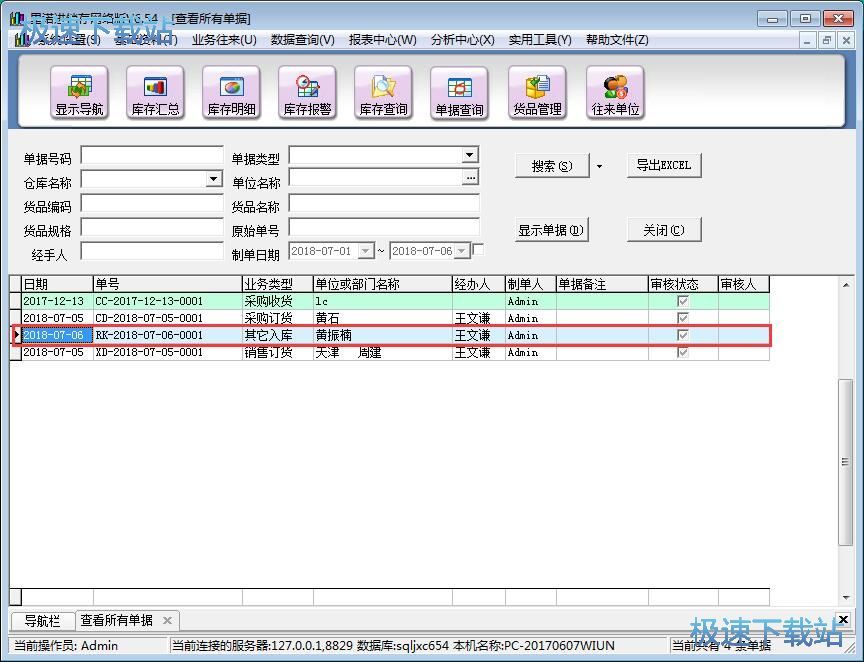Click the 显示单据(D) button
This screenshot has width=864, height=662.
click(x=551, y=230)
